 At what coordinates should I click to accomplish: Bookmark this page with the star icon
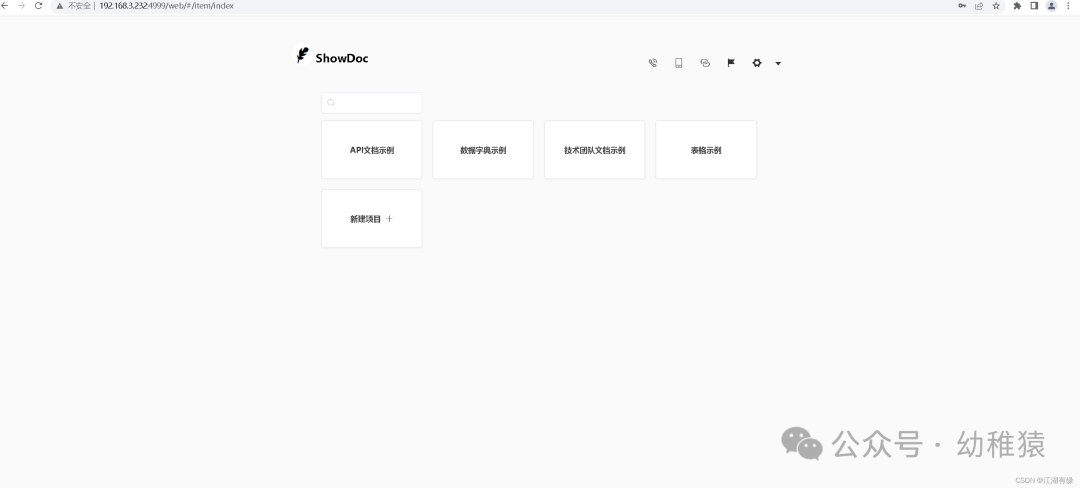pyautogui.click(x=996, y=6)
